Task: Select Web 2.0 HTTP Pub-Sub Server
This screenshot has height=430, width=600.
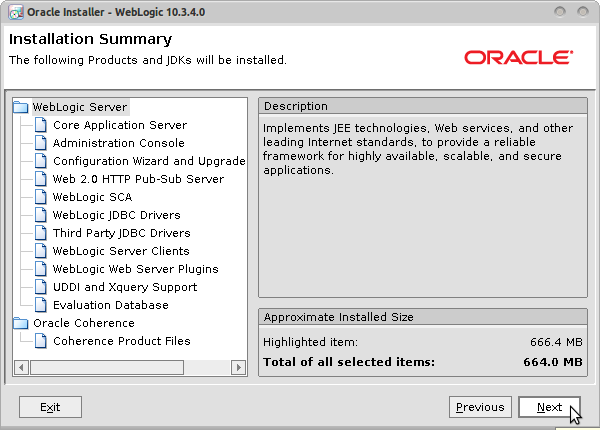Action: click(138, 179)
